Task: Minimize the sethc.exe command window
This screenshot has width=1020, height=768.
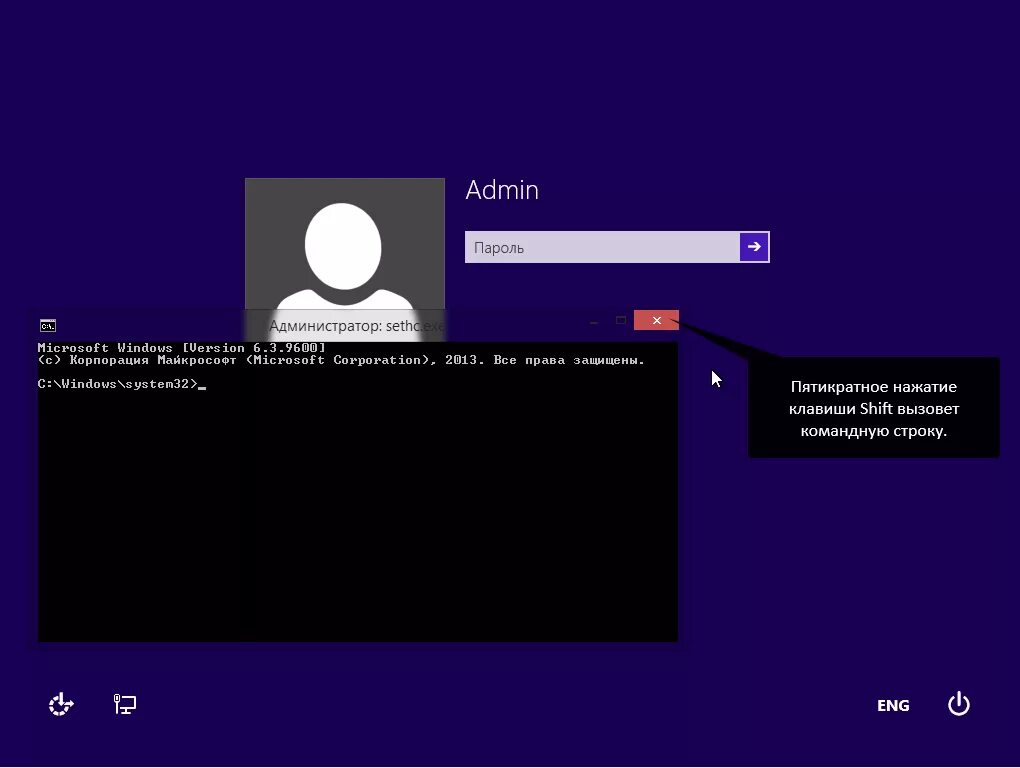Action: tap(593, 320)
